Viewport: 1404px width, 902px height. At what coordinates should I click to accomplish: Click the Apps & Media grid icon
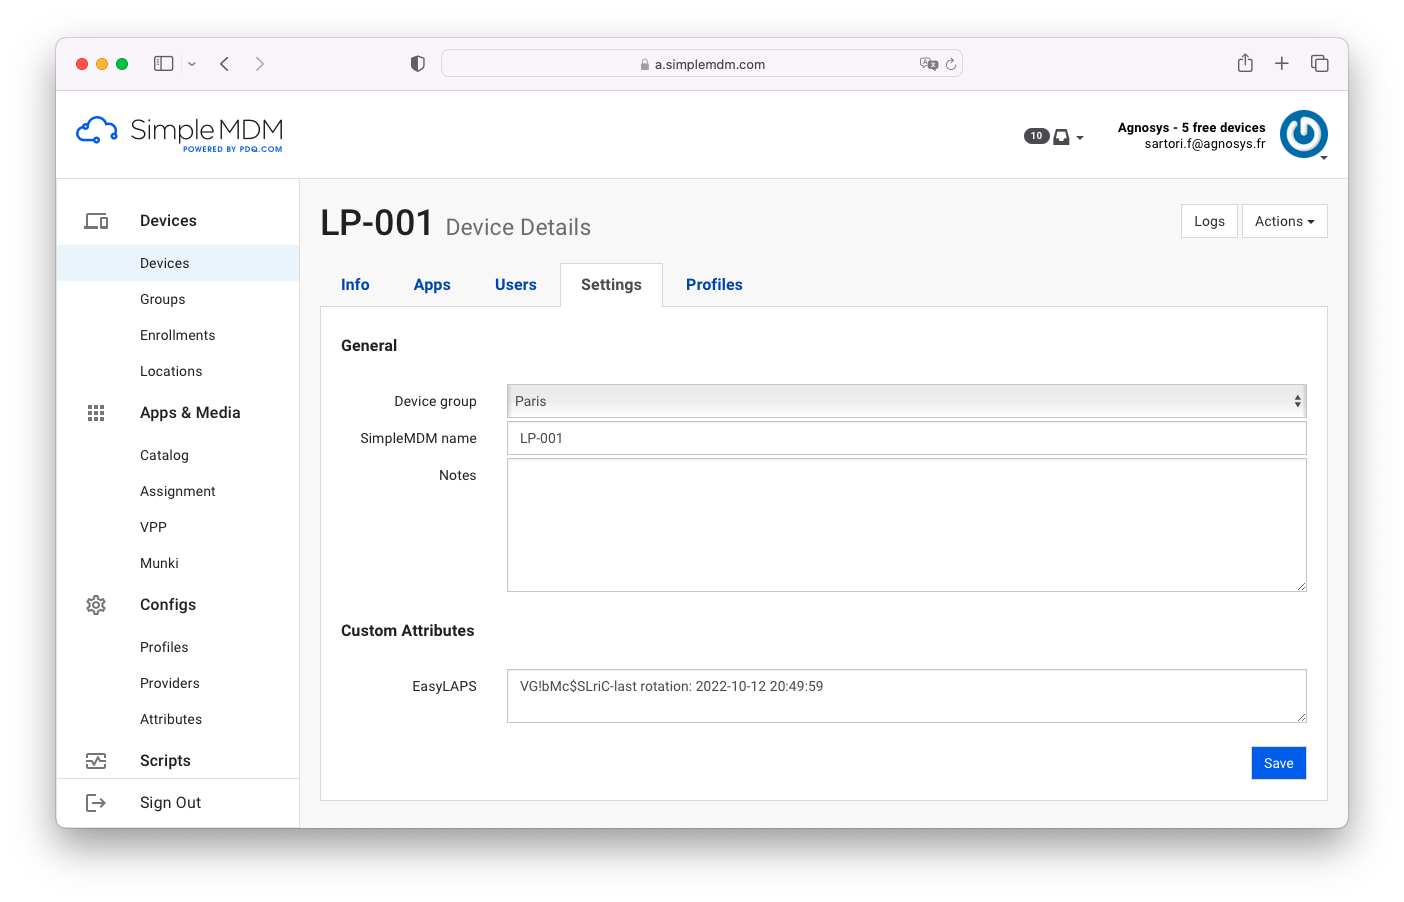tap(96, 412)
